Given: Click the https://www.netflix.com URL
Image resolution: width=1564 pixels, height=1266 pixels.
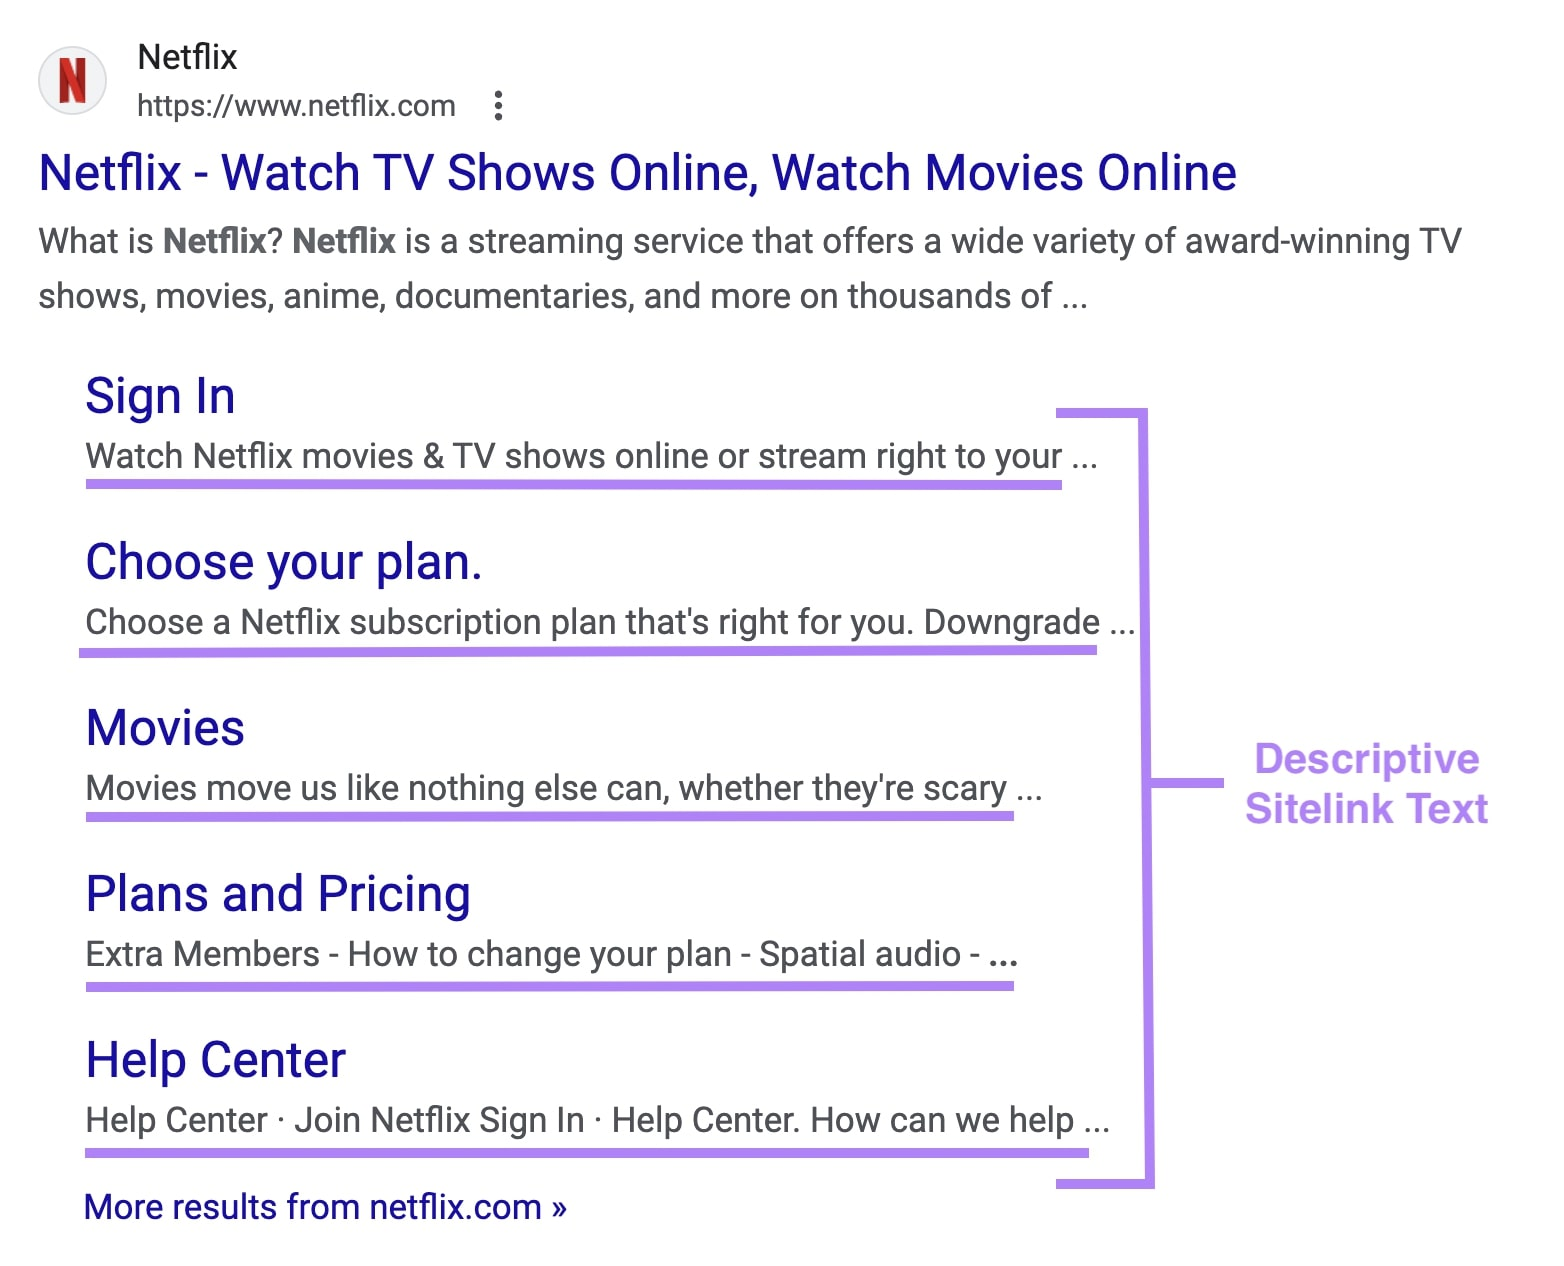Looking at the screenshot, I should tap(296, 106).
